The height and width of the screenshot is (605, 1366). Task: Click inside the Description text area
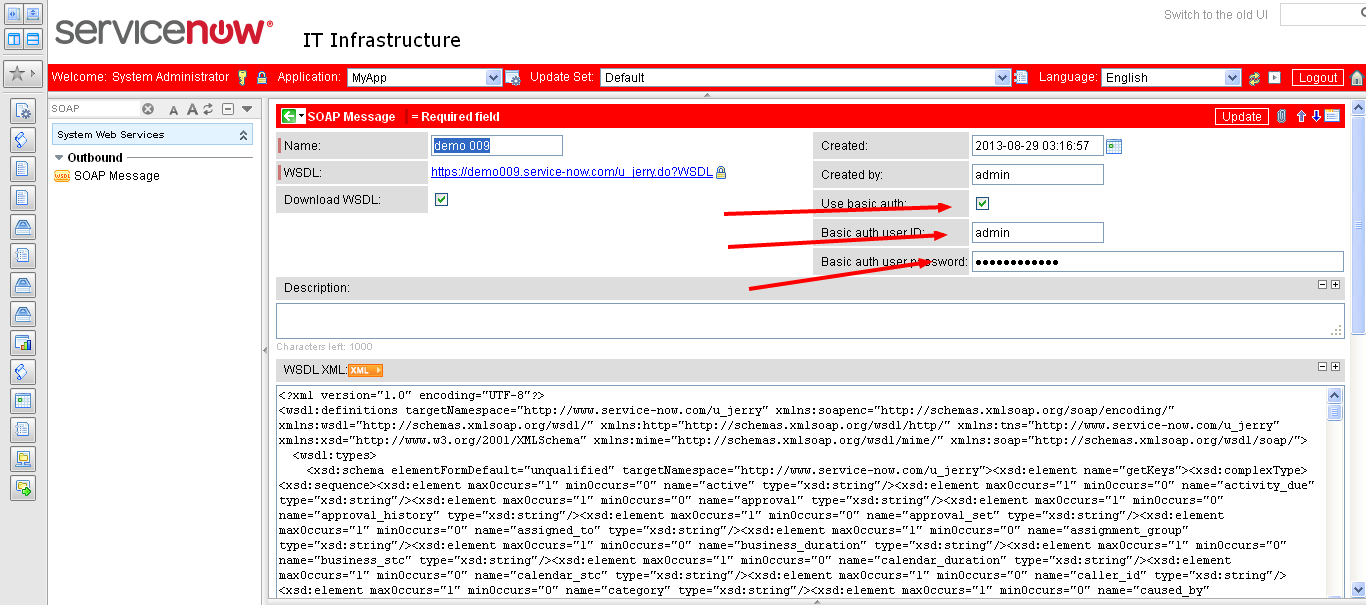pos(810,321)
